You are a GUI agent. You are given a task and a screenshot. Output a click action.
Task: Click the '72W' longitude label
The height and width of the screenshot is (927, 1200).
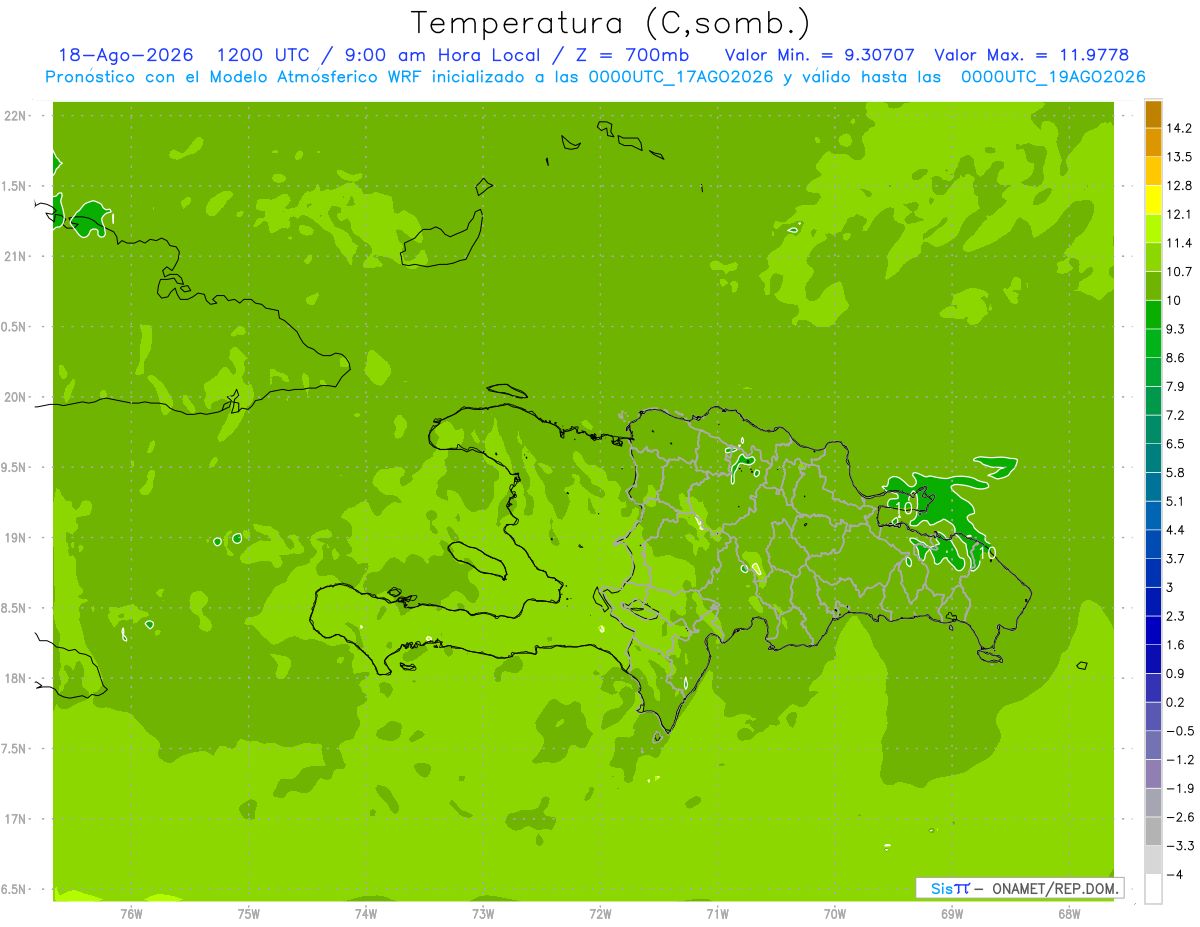(x=600, y=912)
